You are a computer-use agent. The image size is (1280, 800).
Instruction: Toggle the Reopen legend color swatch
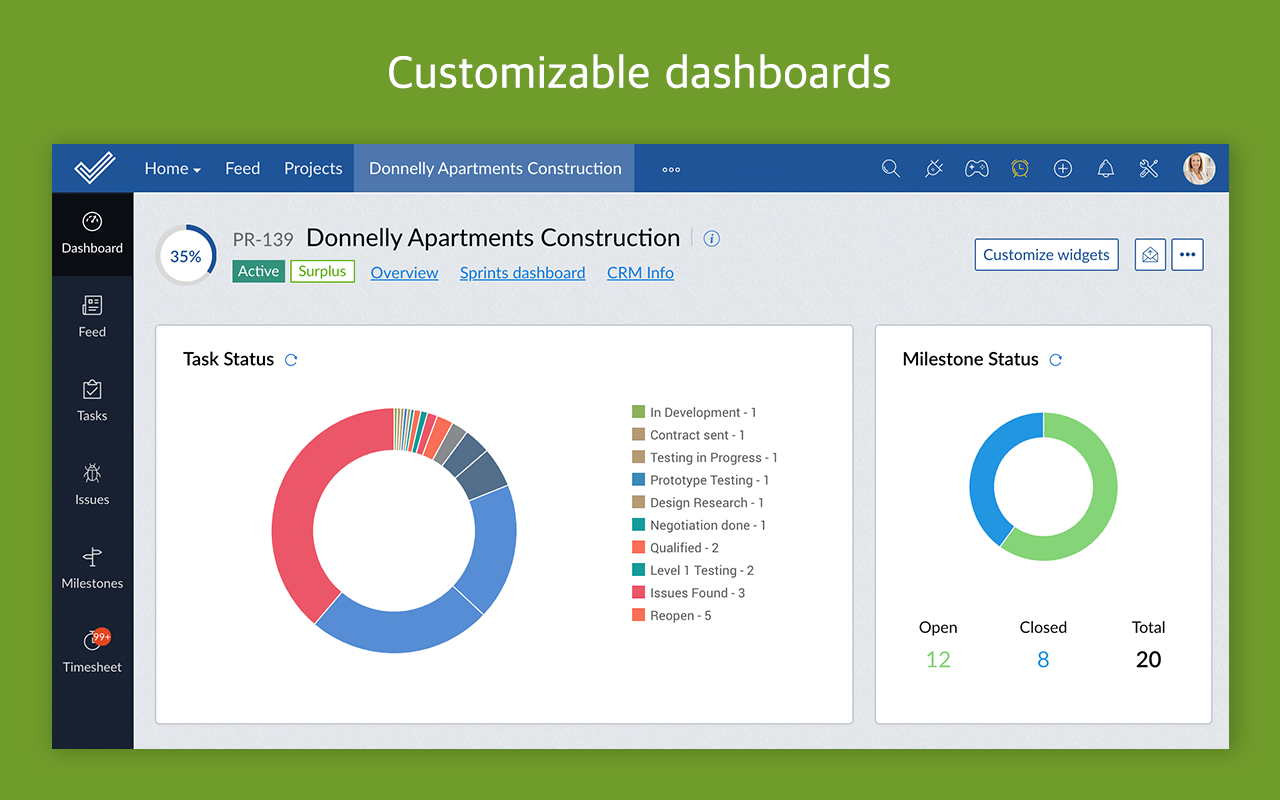tap(638, 615)
